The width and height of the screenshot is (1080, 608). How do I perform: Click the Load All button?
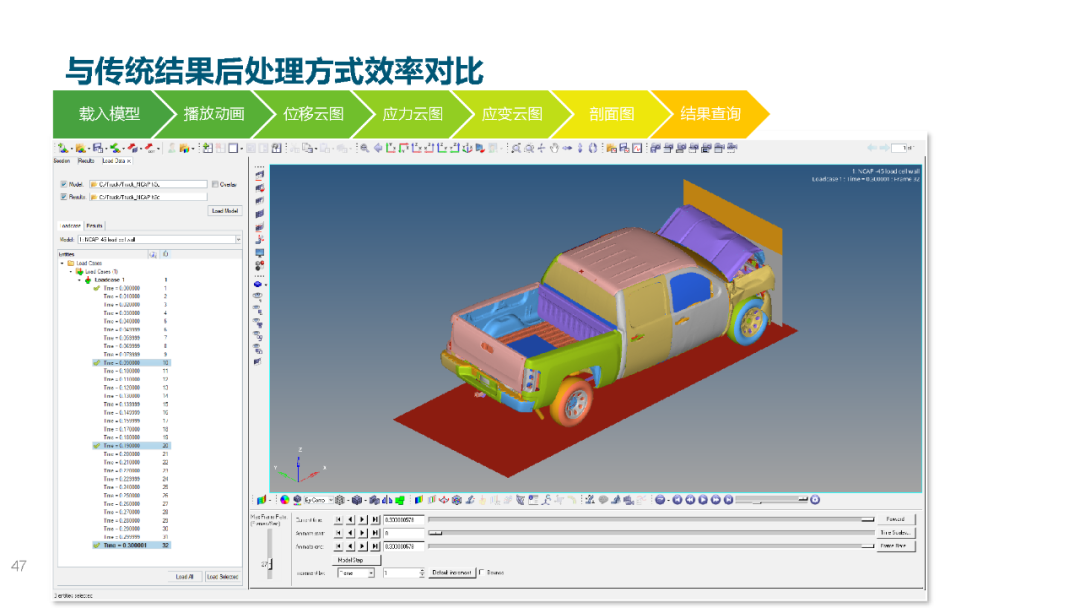(x=185, y=576)
